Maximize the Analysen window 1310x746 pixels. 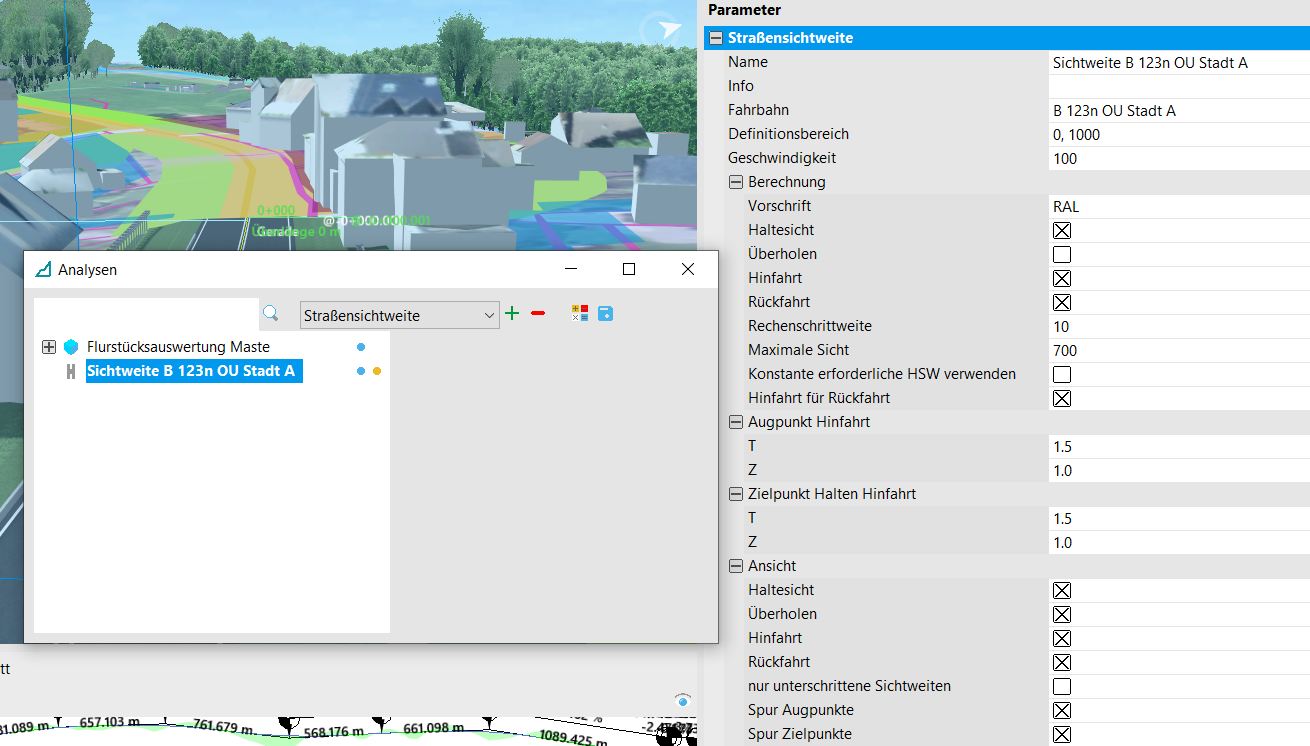coord(629,269)
